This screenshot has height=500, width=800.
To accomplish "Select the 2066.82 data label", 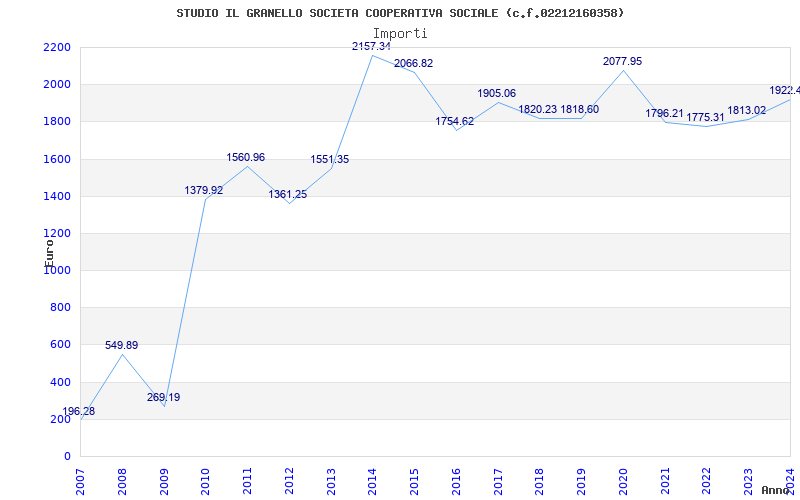I will coord(413,63).
